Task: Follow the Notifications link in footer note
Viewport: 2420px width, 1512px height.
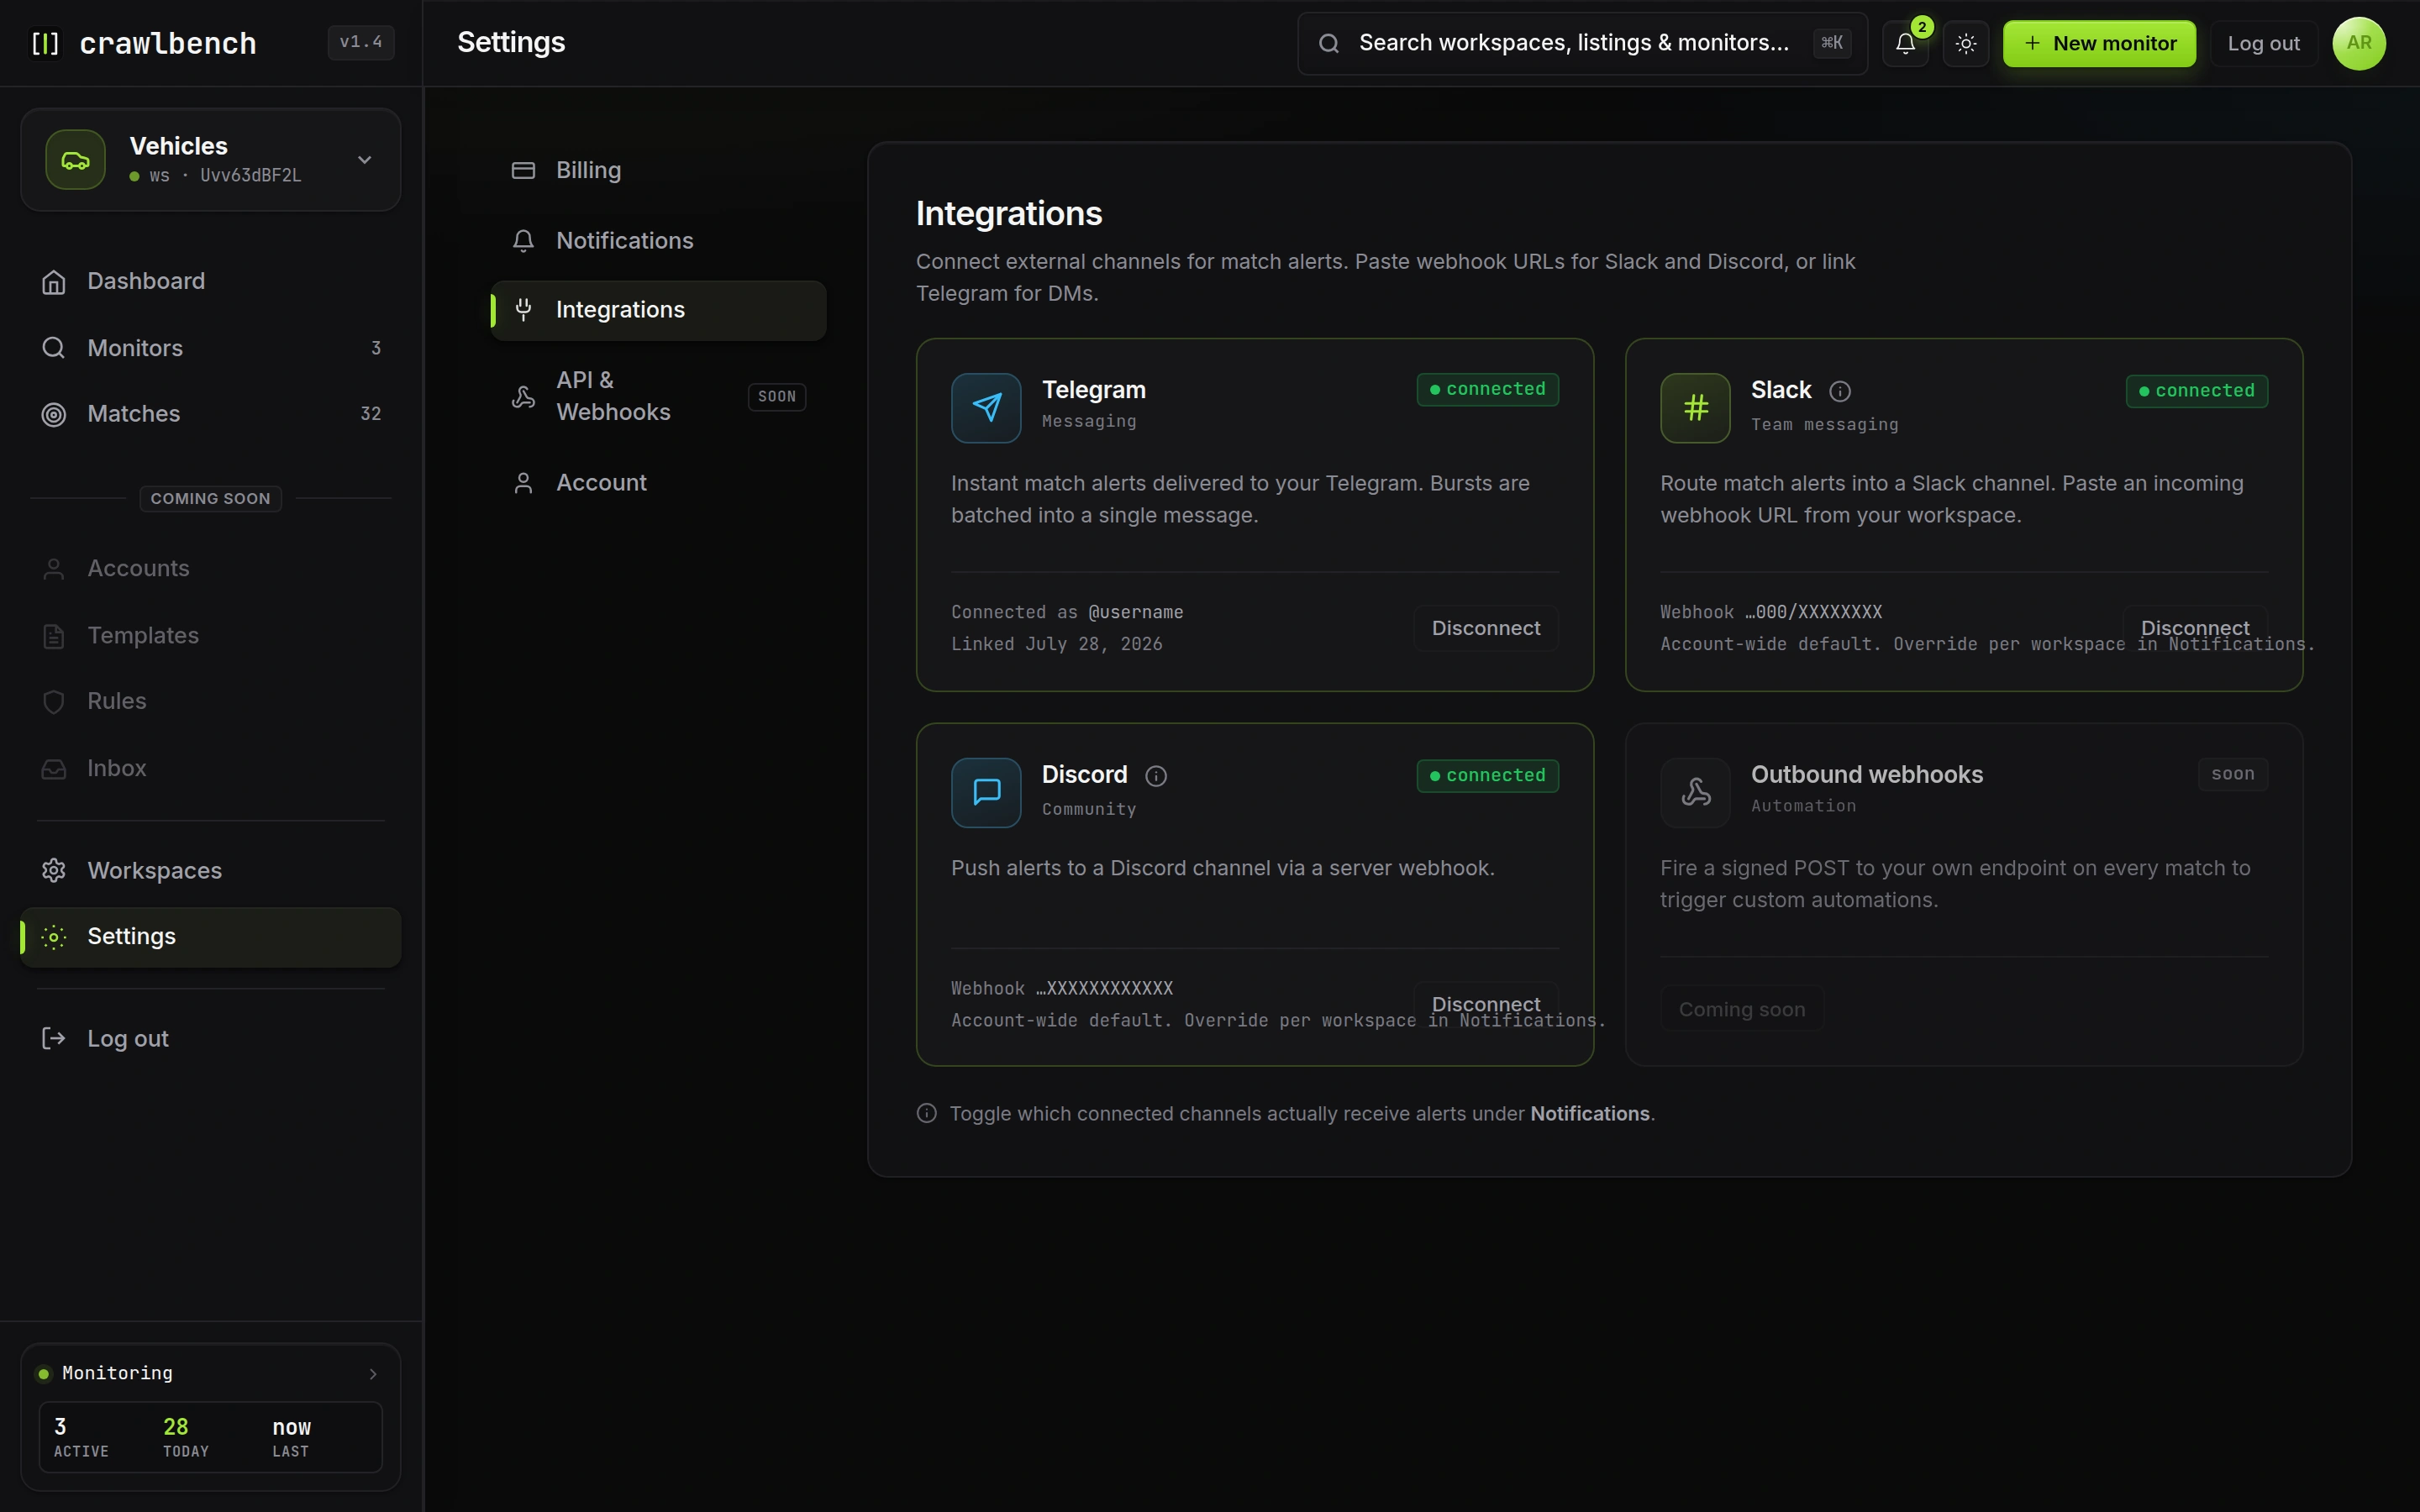Action: point(1589,1114)
